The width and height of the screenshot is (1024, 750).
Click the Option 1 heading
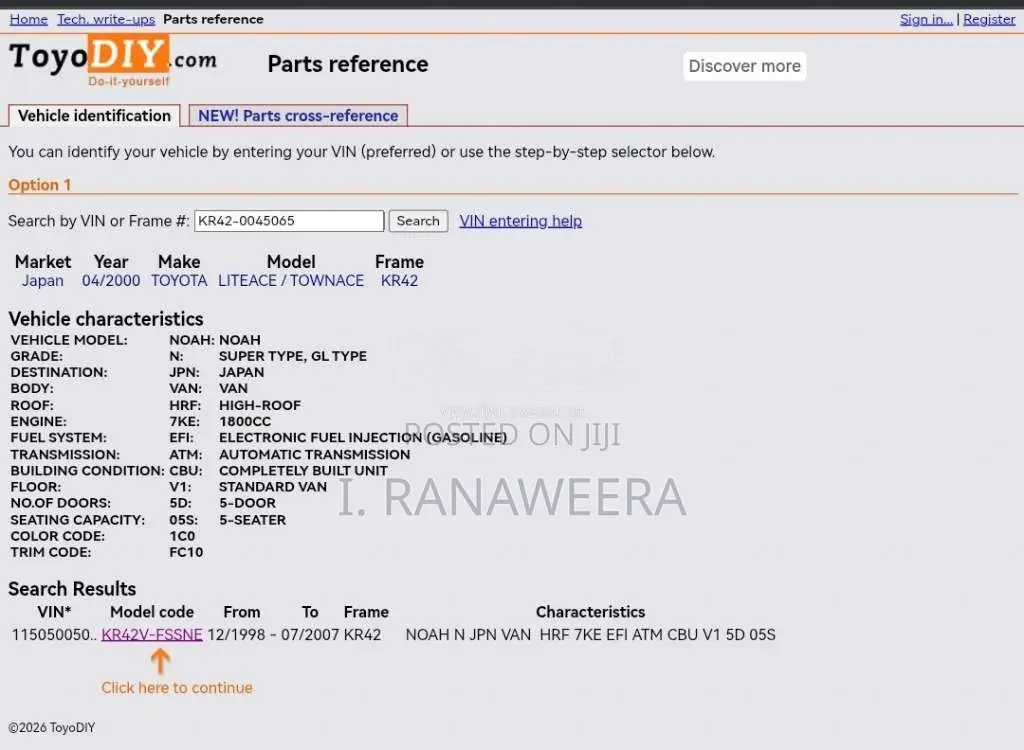[x=39, y=185]
